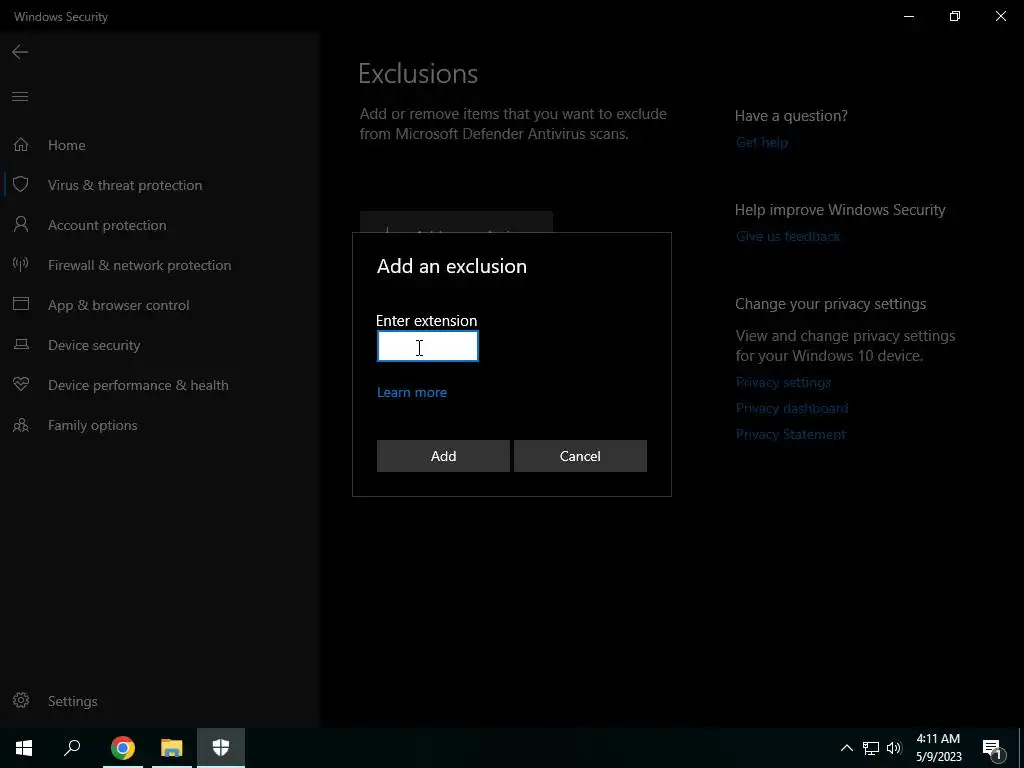Viewport: 1024px width, 768px height.
Task: Open the Windows Start menu
Action: (x=24, y=748)
